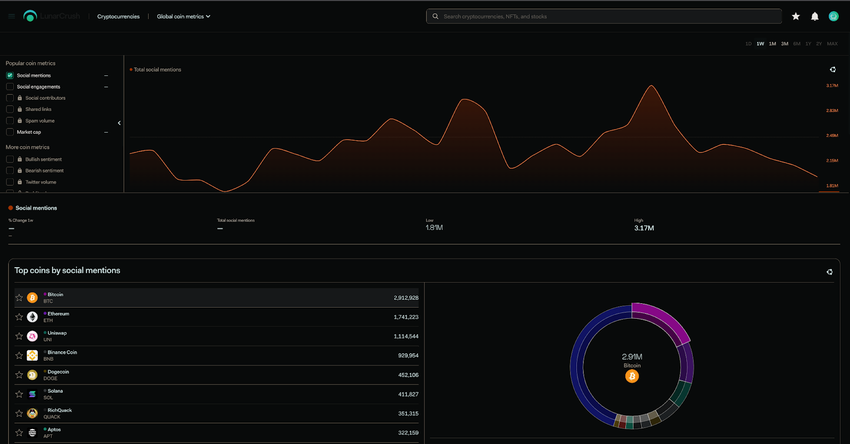The height and width of the screenshot is (444, 850).
Task: Click the Ethereum coin logo
Action: point(32,316)
